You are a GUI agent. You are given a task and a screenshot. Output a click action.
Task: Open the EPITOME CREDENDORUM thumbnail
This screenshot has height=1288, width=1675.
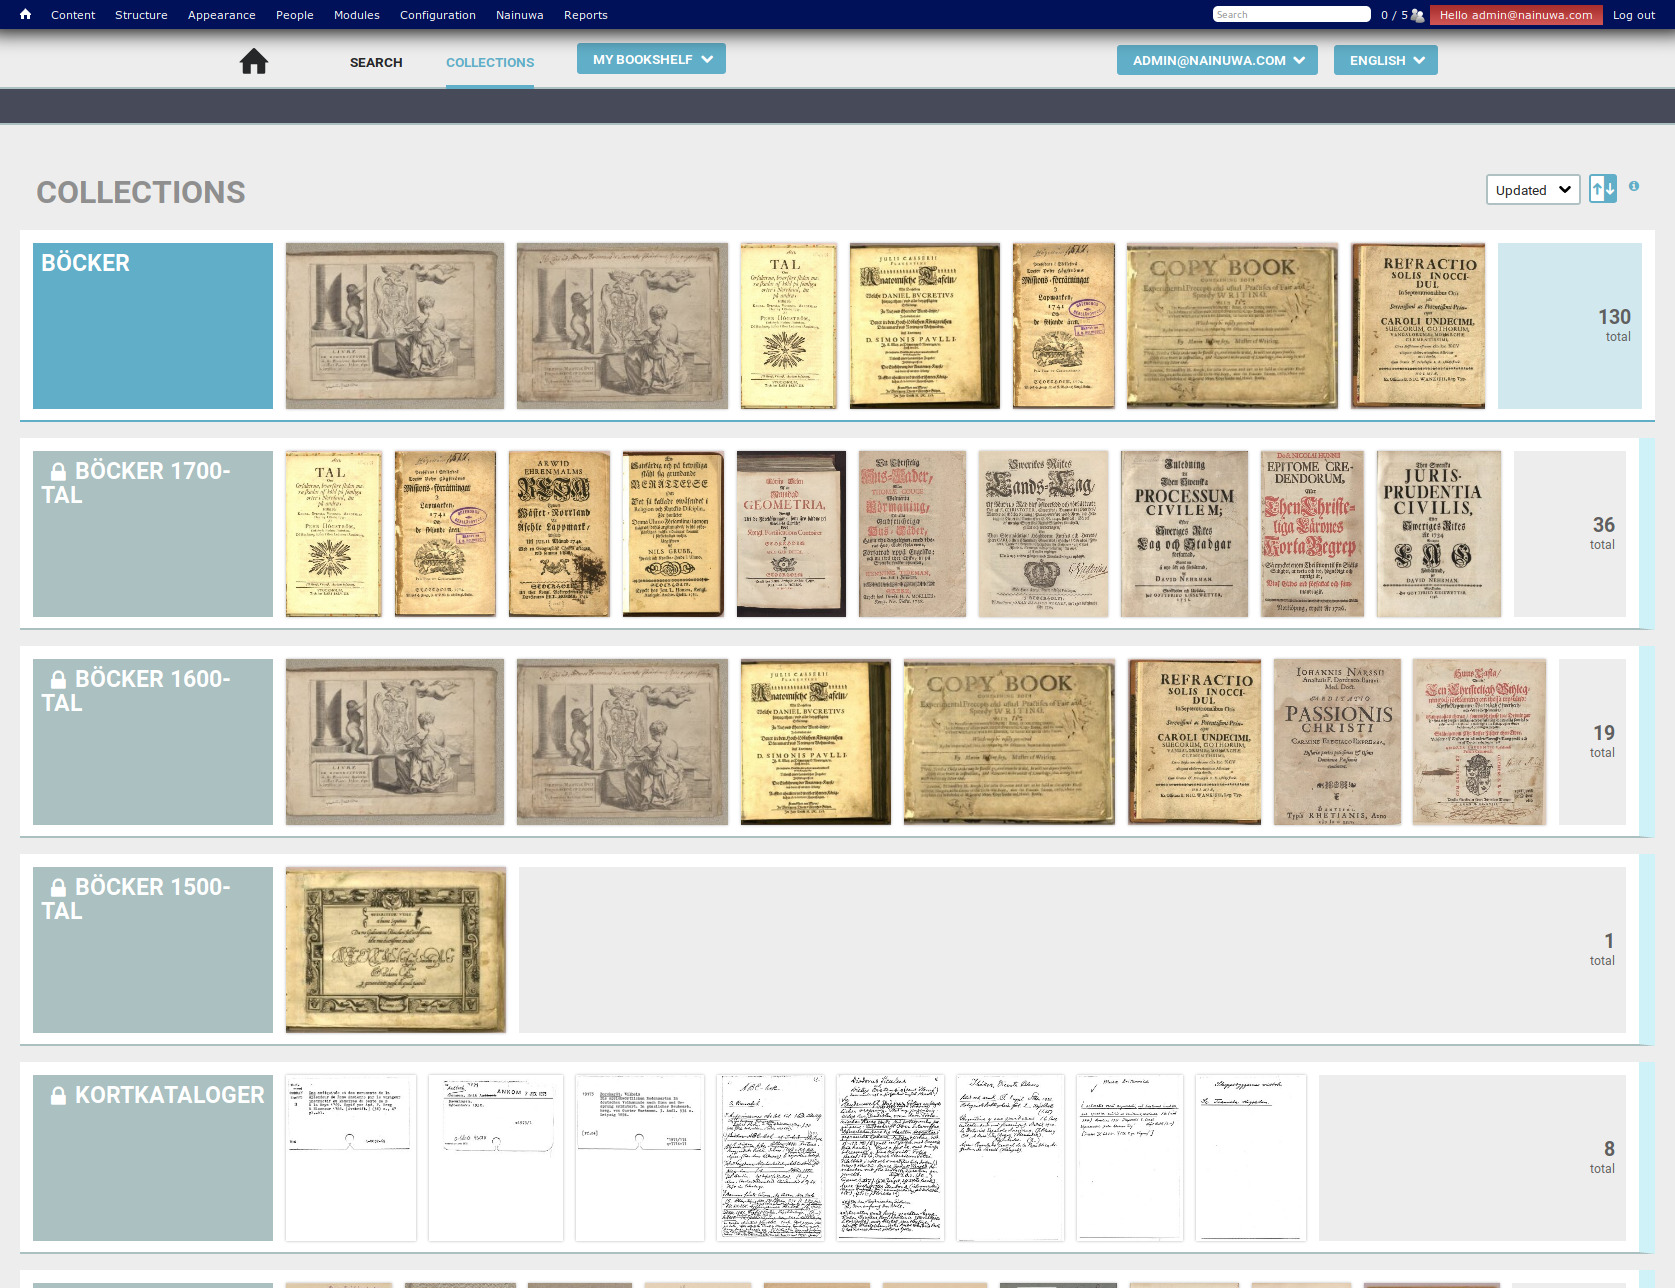click(1313, 534)
